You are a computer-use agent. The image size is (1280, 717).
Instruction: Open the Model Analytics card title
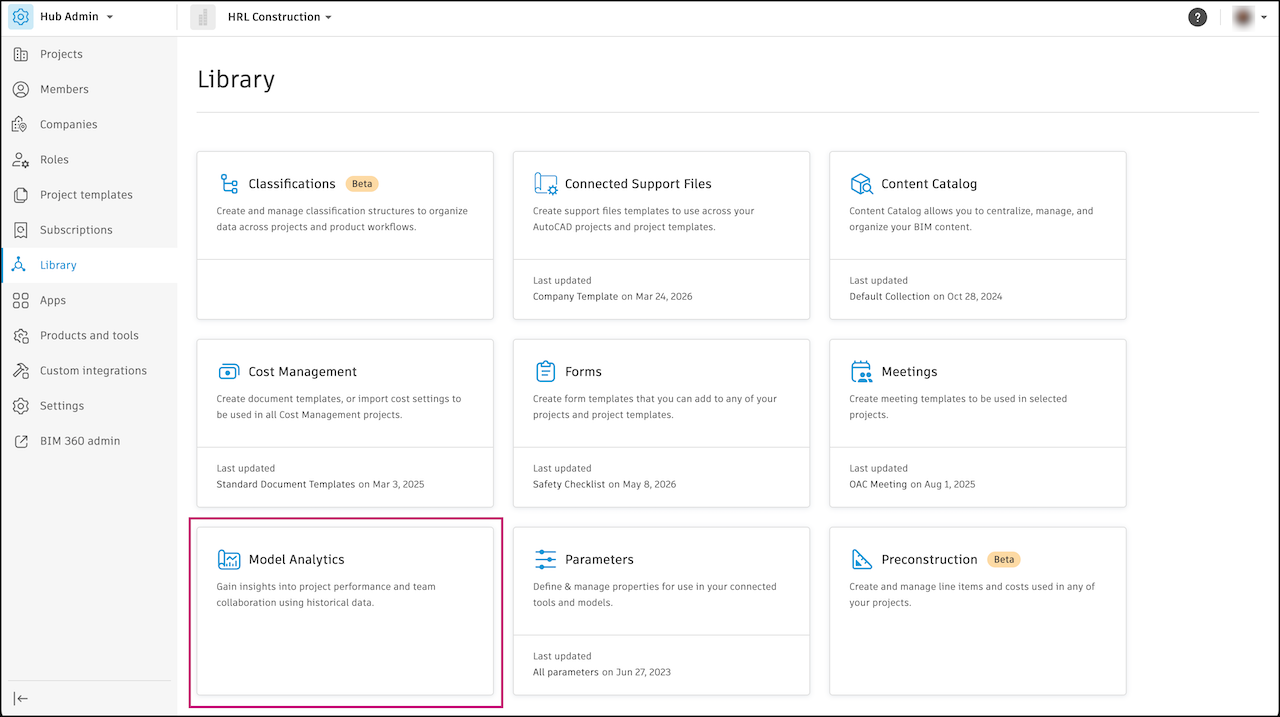click(x=296, y=560)
